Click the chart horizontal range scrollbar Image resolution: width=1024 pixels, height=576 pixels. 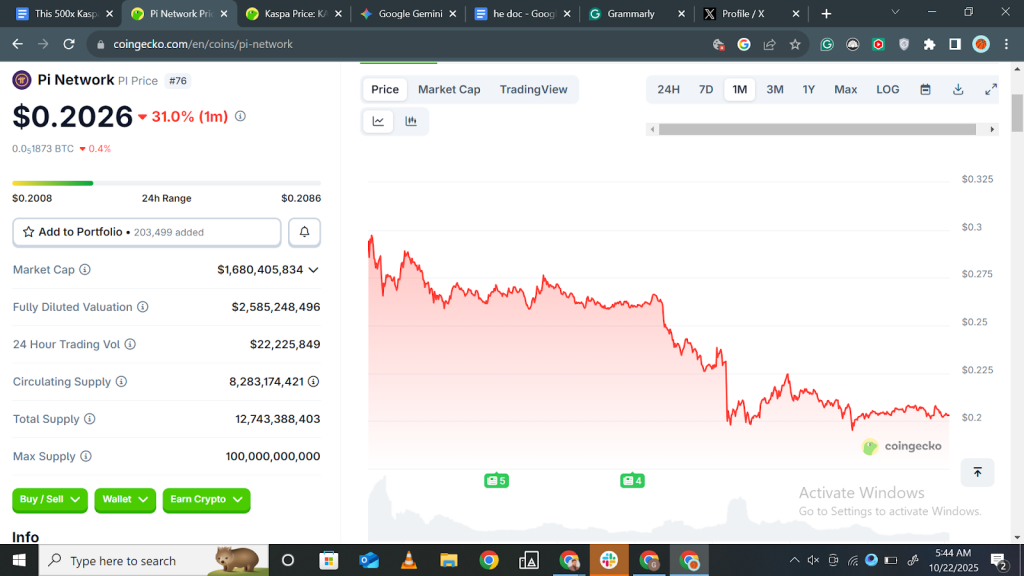pos(818,129)
